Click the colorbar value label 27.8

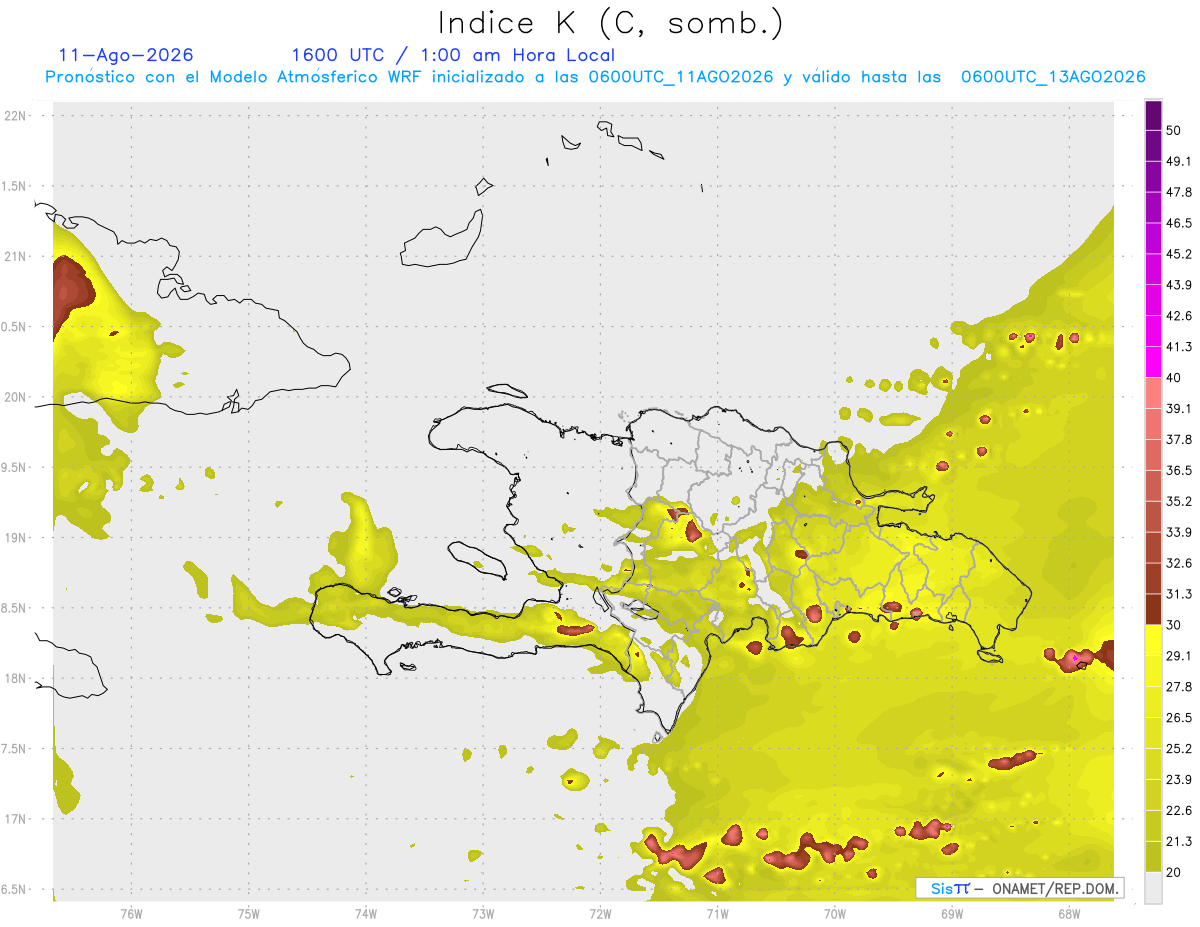pyautogui.click(x=1179, y=687)
